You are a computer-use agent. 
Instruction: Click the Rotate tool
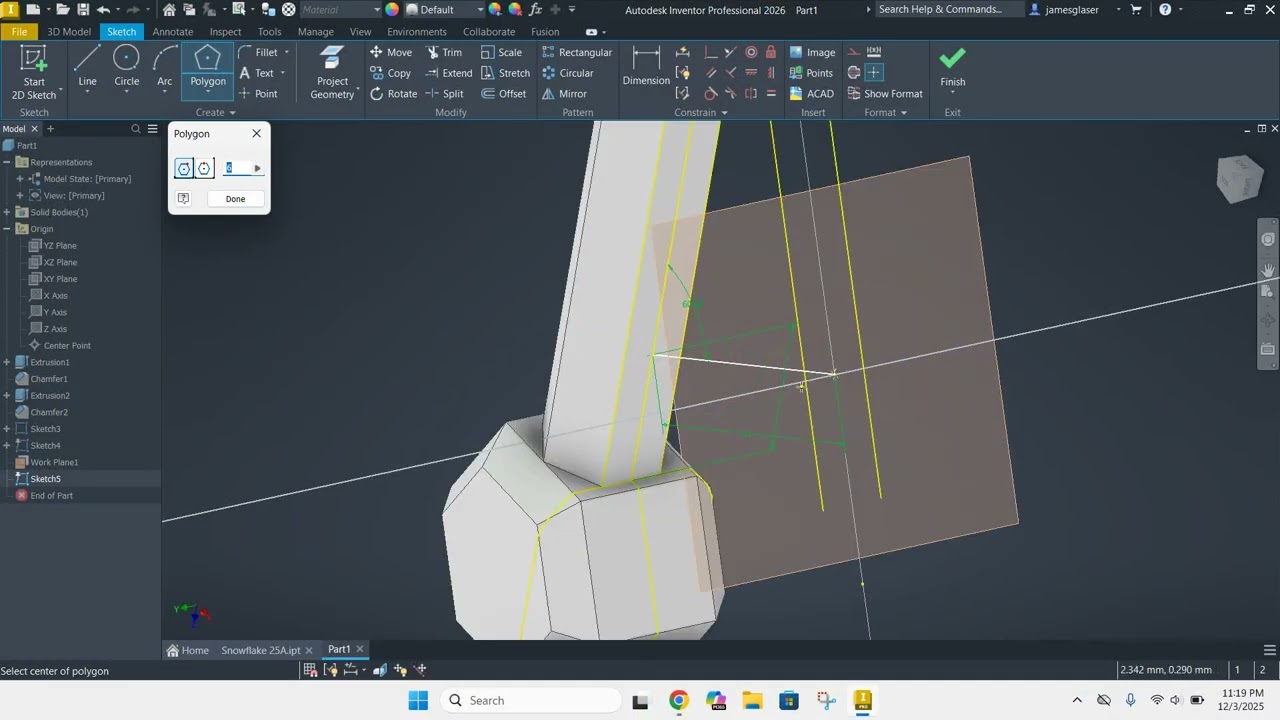click(393, 94)
